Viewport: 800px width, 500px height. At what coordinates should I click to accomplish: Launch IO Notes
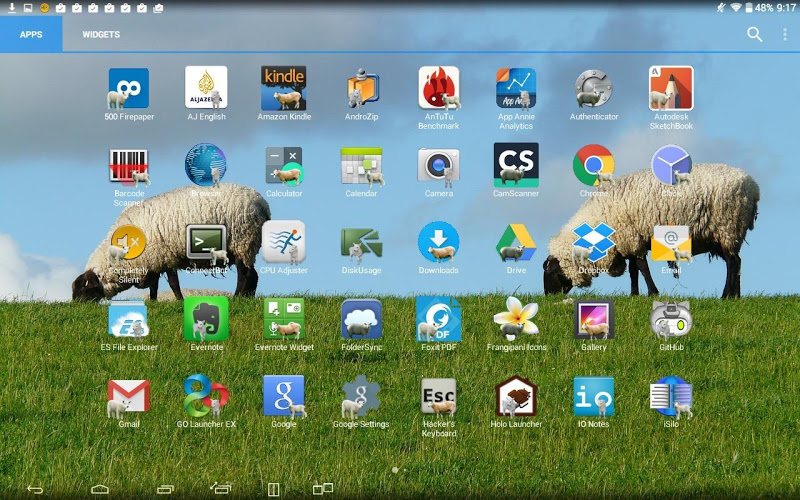tap(593, 396)
